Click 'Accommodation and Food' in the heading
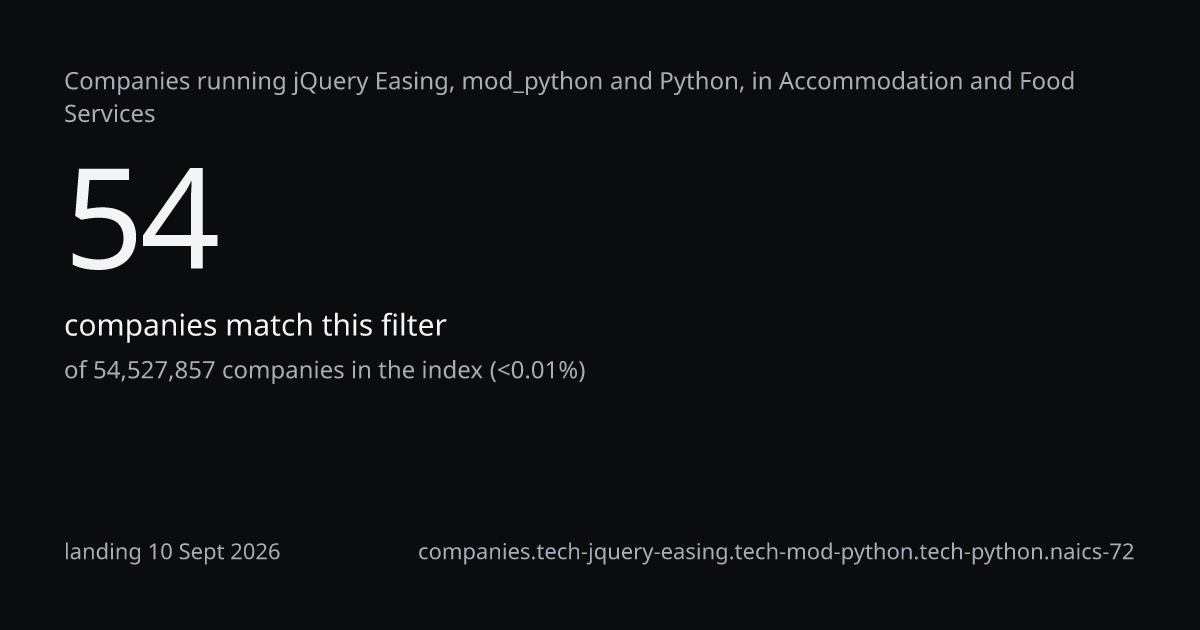Image resolution: width=1200 pixels, height=630 pixels. click(x=927, y=81)
